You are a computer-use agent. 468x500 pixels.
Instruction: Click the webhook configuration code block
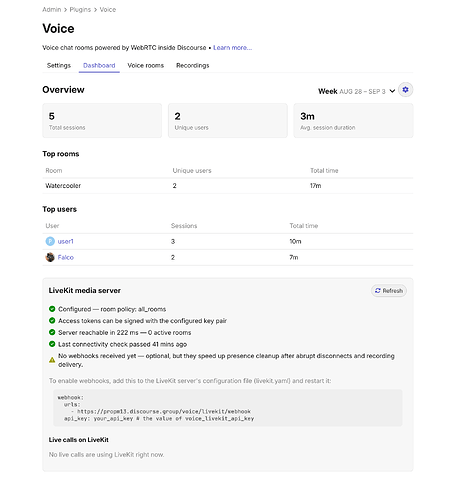(x=228, y=408)
